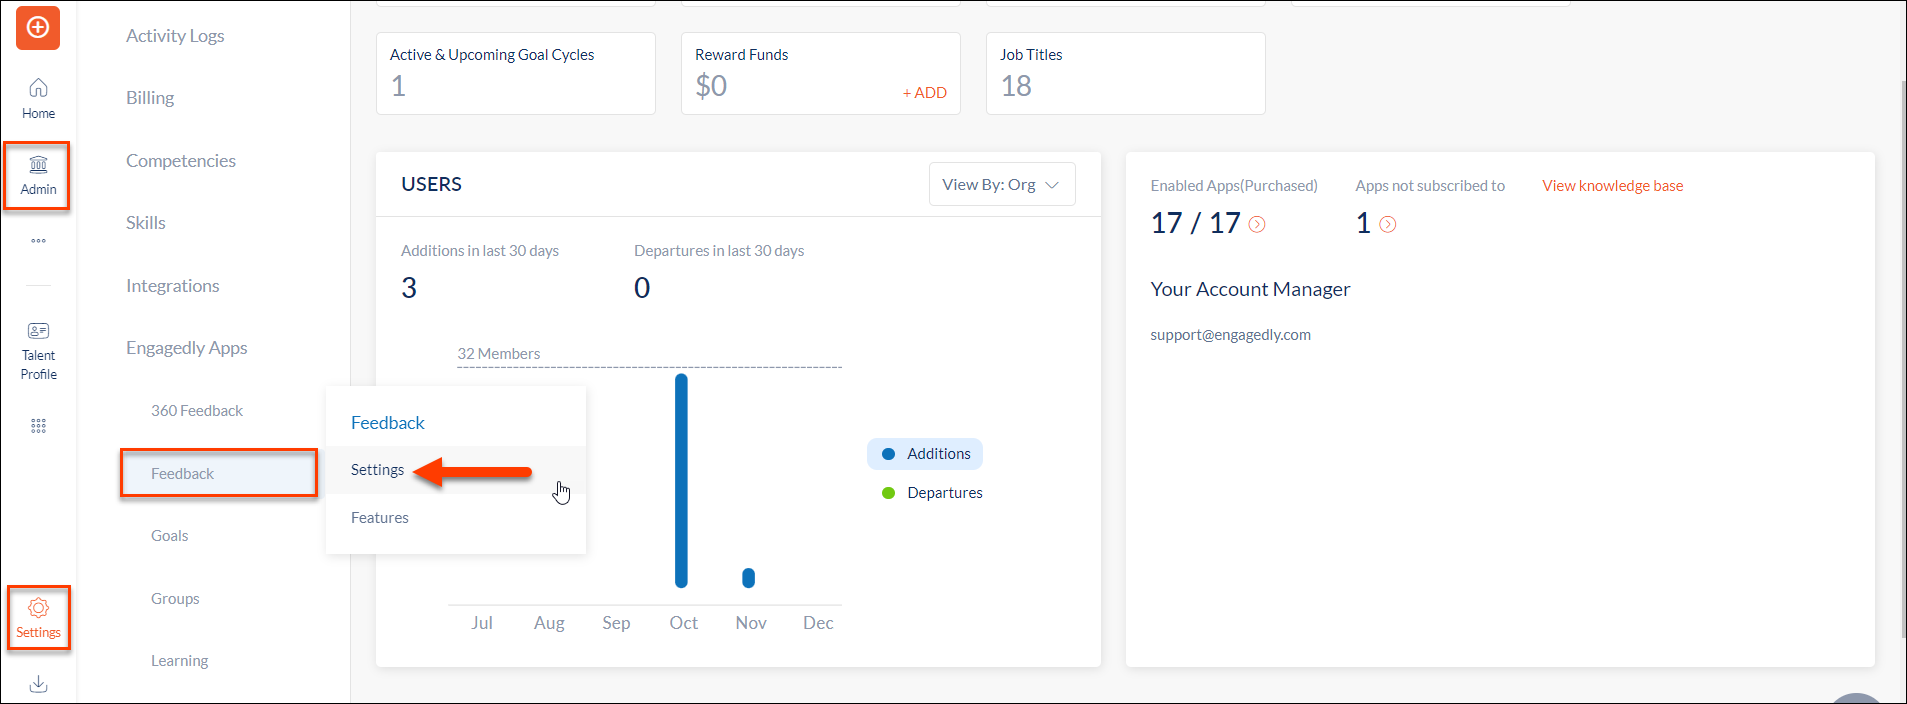The width and height of the screenshot is (1907, 704).
Task: Open Goals app entry
Action: pos(170,536)
